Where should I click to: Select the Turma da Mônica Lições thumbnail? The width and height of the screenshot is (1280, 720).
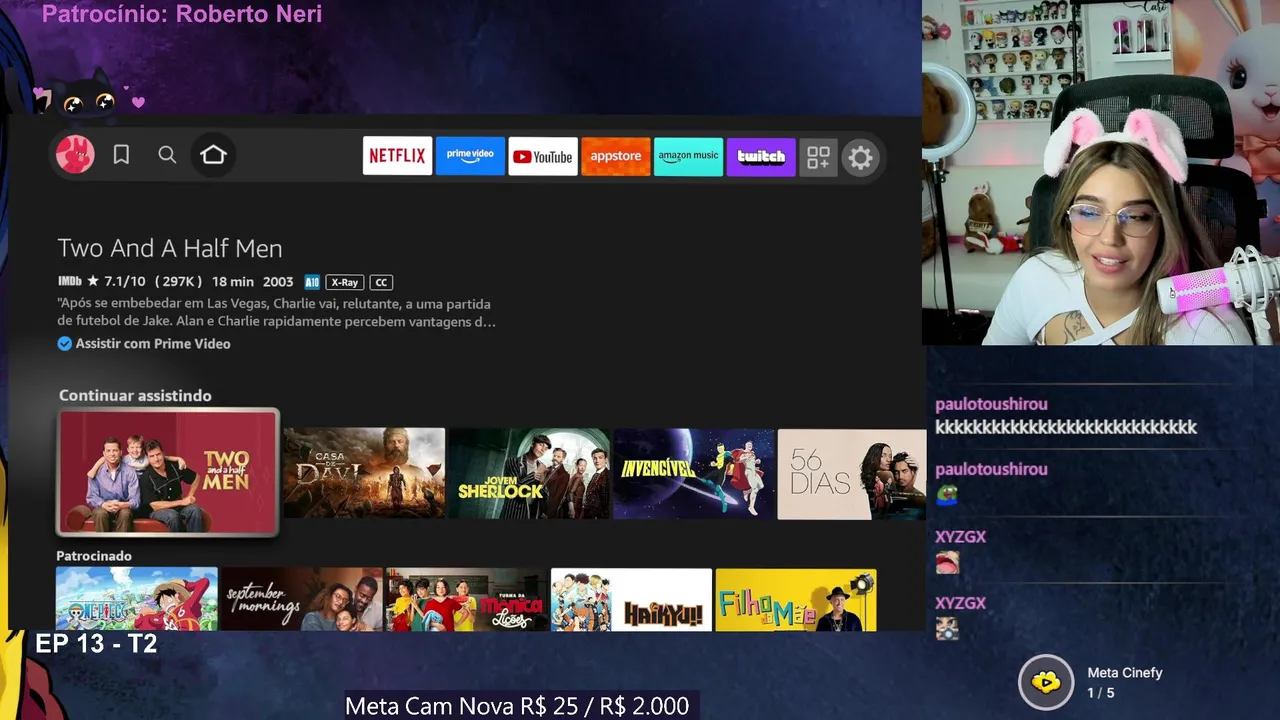[467, 599]
